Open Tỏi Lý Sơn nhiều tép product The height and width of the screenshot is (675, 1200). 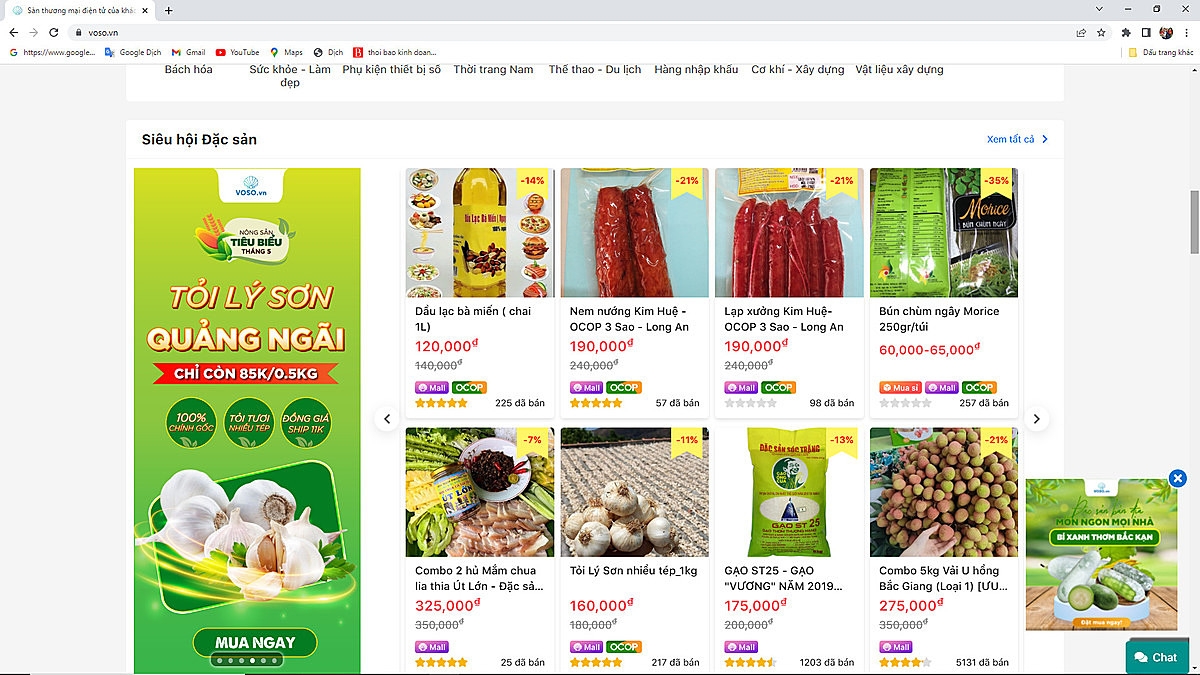[x=634, y=492]
